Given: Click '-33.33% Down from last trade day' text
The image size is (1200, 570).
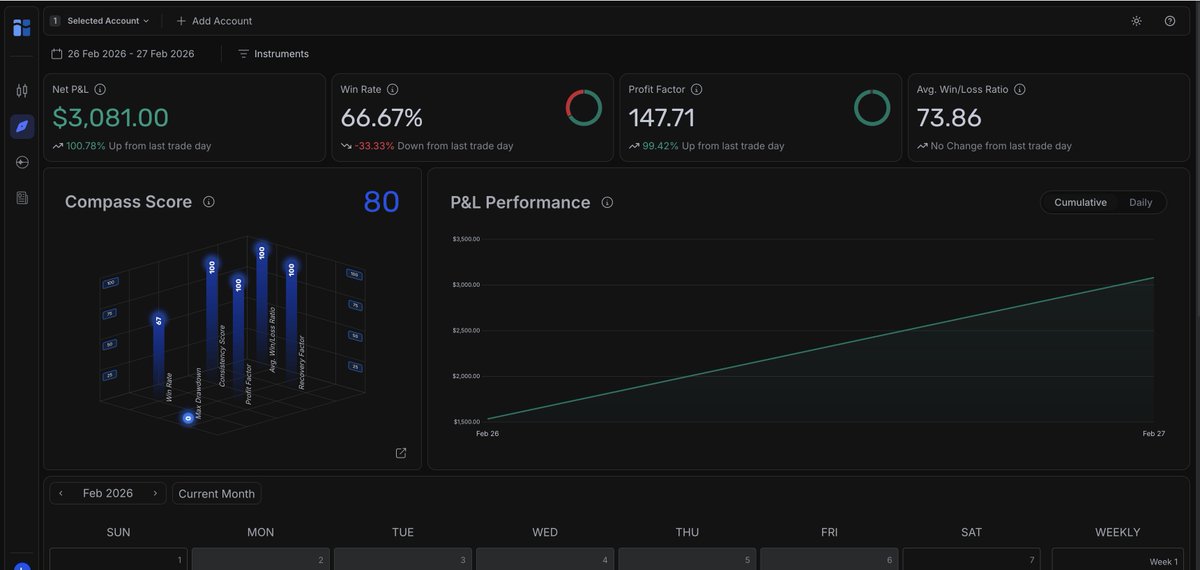Looking at the screenshot, I should (x=434, y=146).
